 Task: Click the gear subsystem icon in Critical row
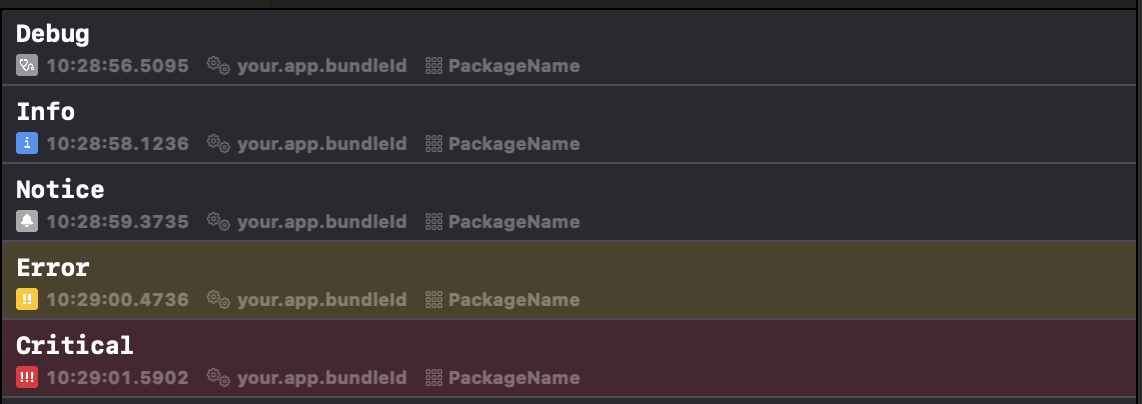pyautogui.click(x=218, y=377)
